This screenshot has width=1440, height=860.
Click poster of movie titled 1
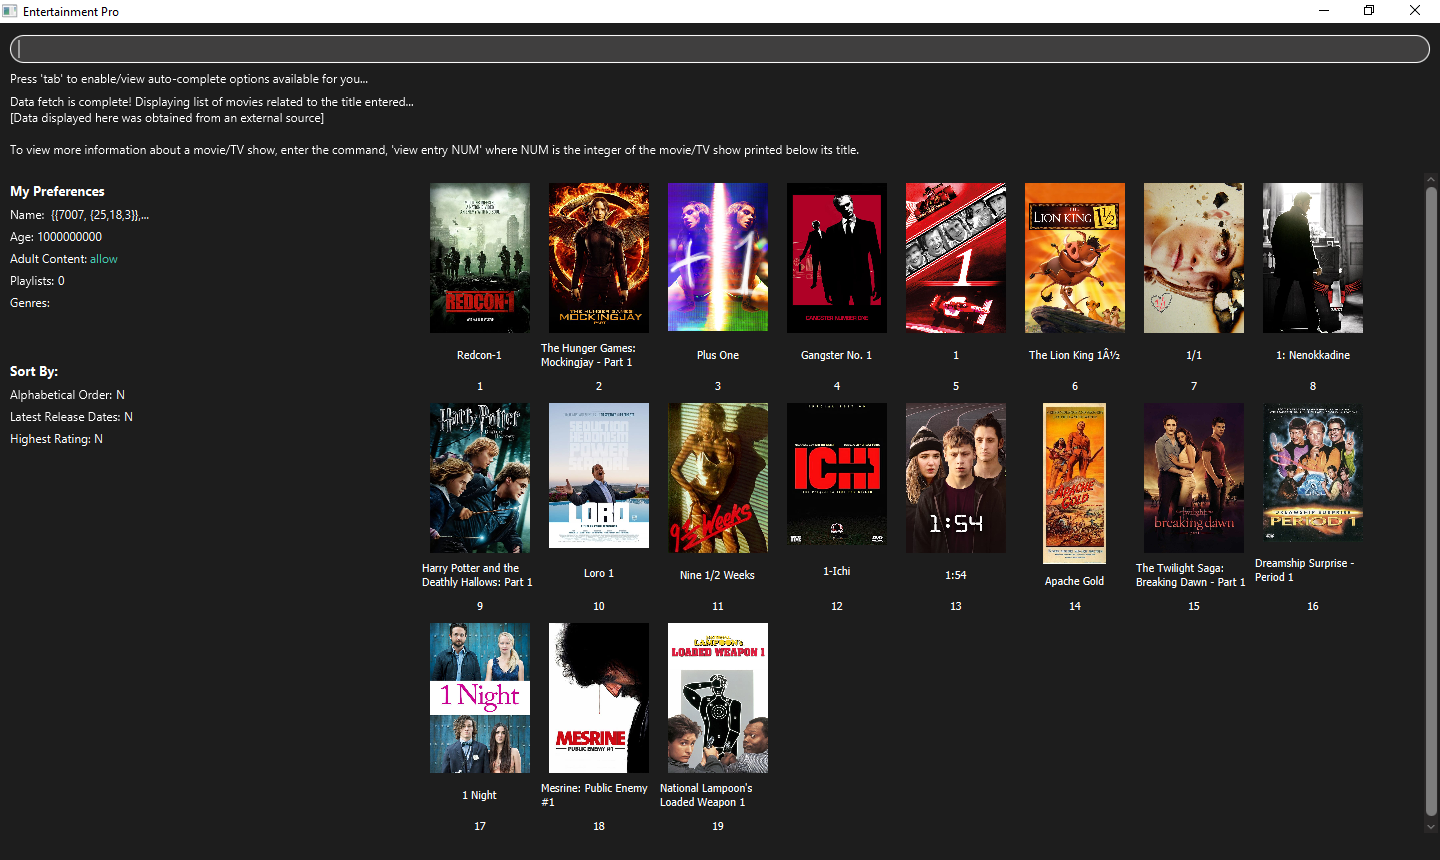coord(956,258)
